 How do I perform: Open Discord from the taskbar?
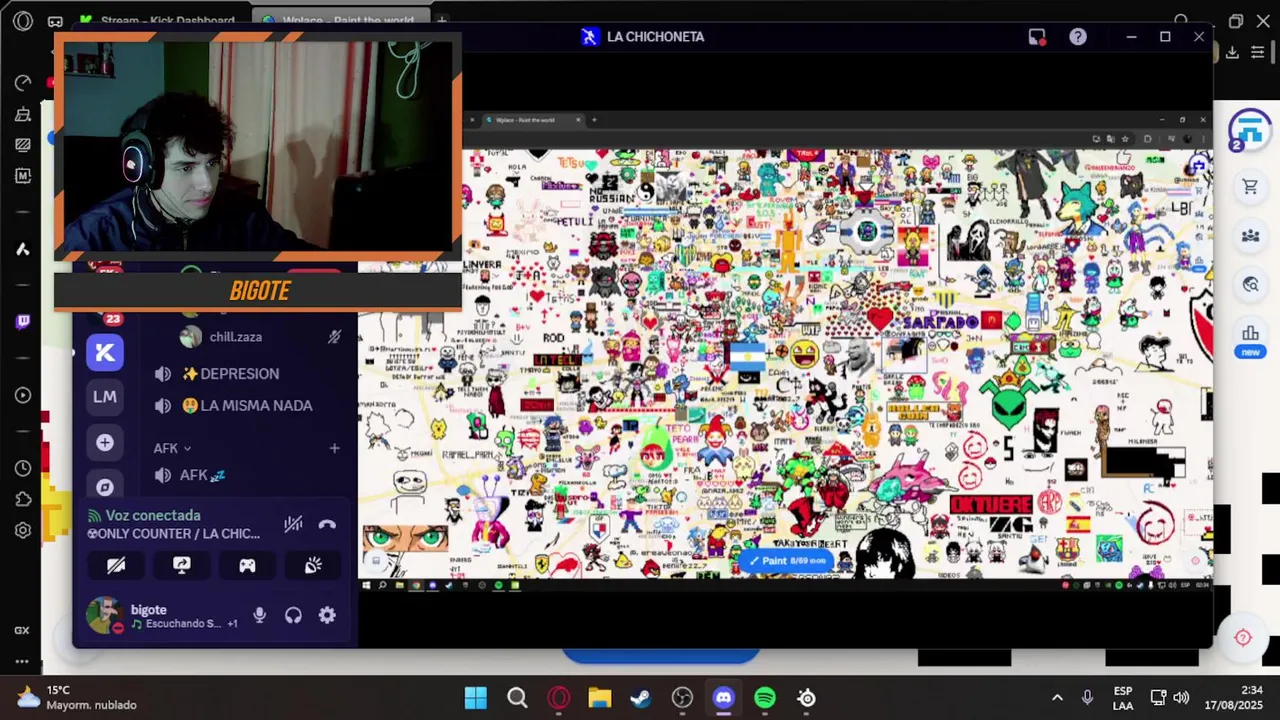click(x=723, y=698)
